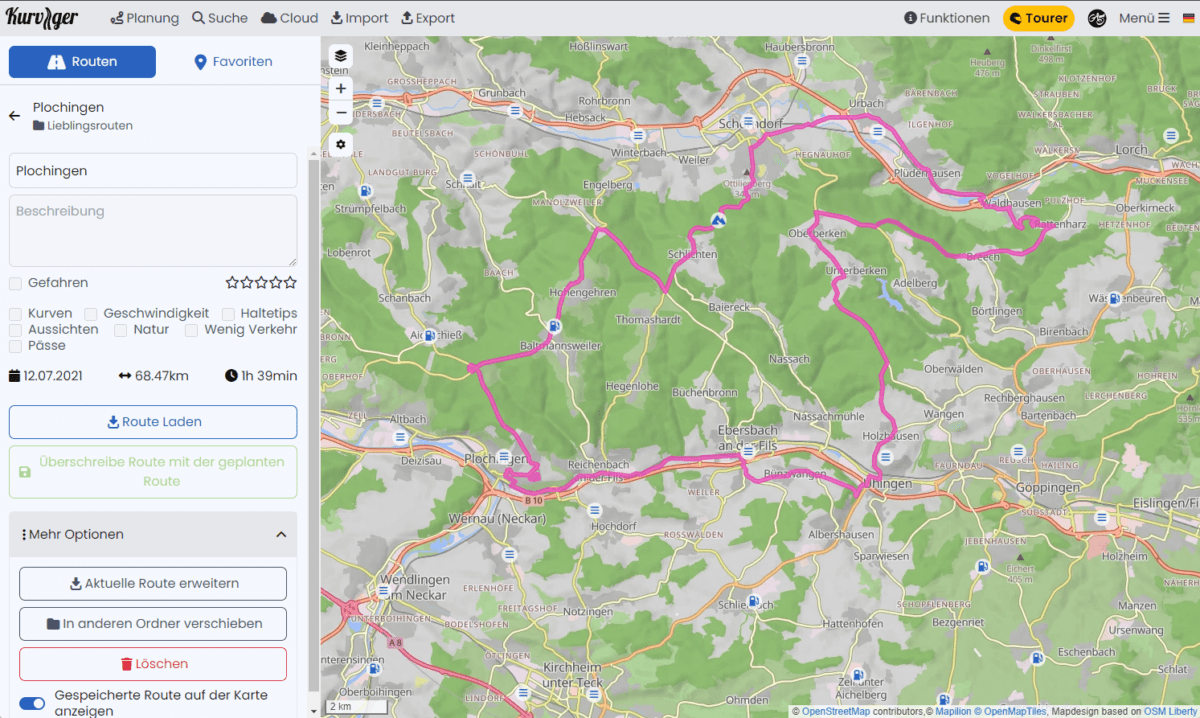The image size is (1200, 718).
Task: Check the Aussichten checkbox
Action: [15, 330]
